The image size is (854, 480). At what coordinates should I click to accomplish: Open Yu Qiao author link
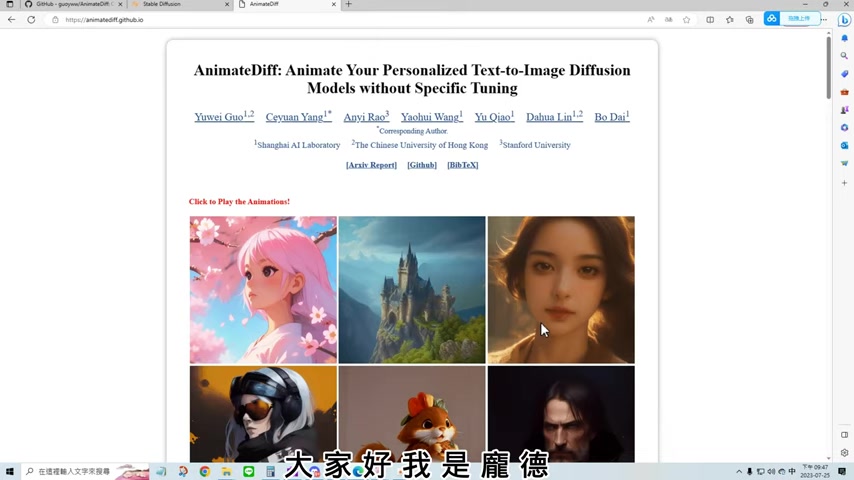click(494, 116)
